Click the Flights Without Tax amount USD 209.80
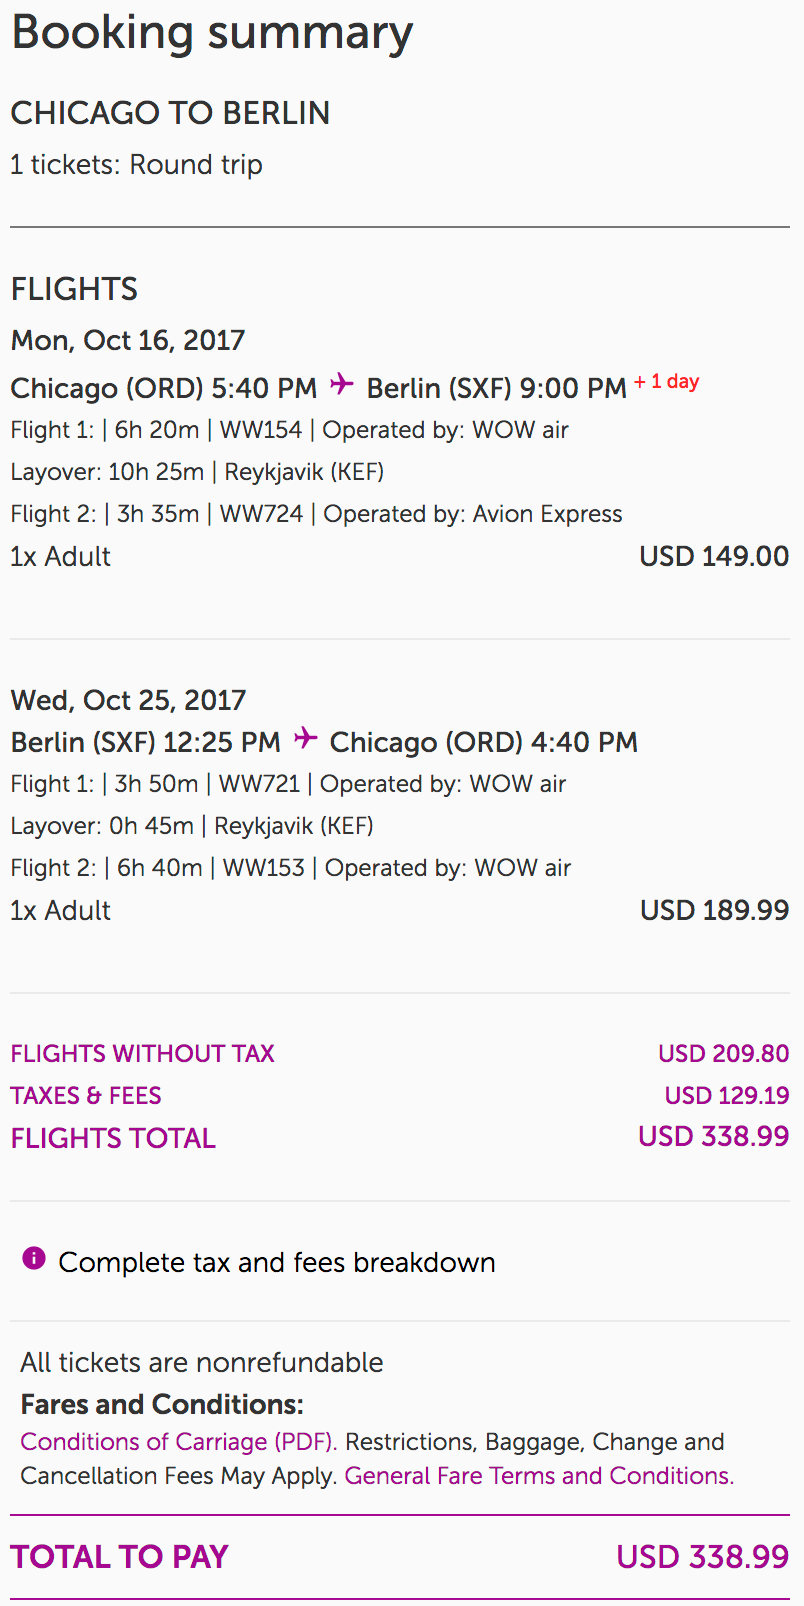 [723, 1054]
